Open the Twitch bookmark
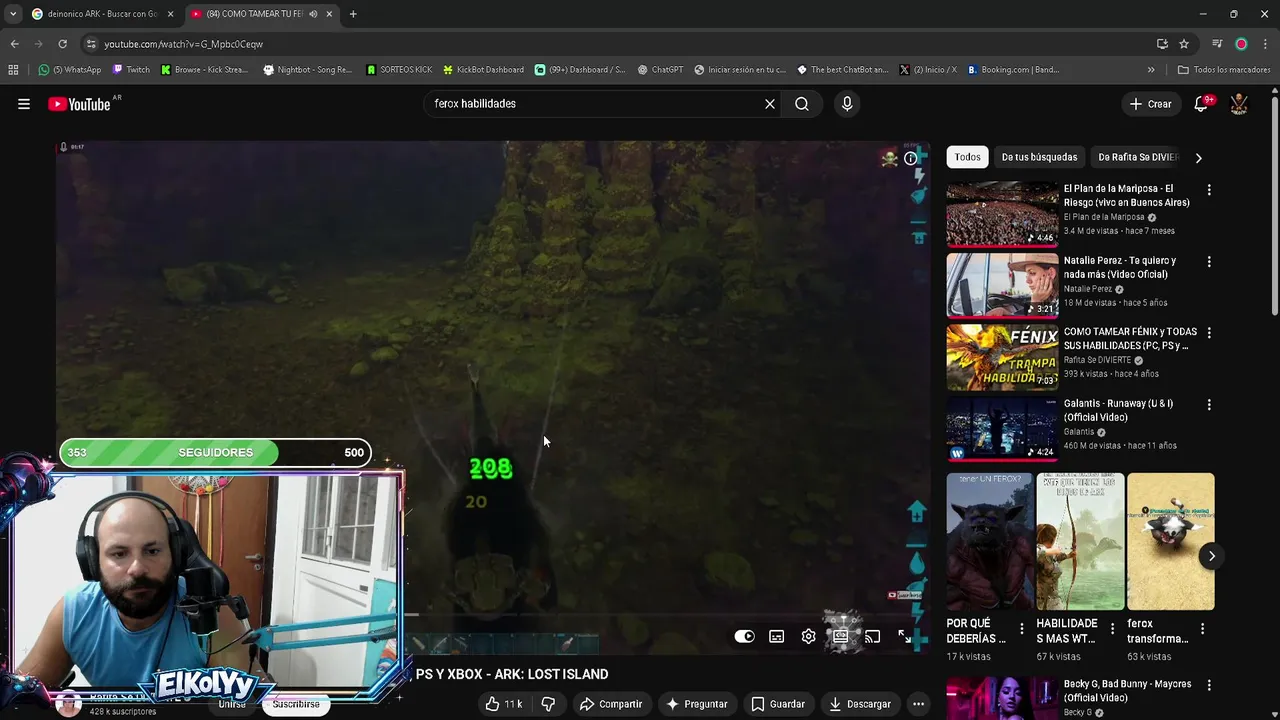1280x720 pixels. coord(131,70)
